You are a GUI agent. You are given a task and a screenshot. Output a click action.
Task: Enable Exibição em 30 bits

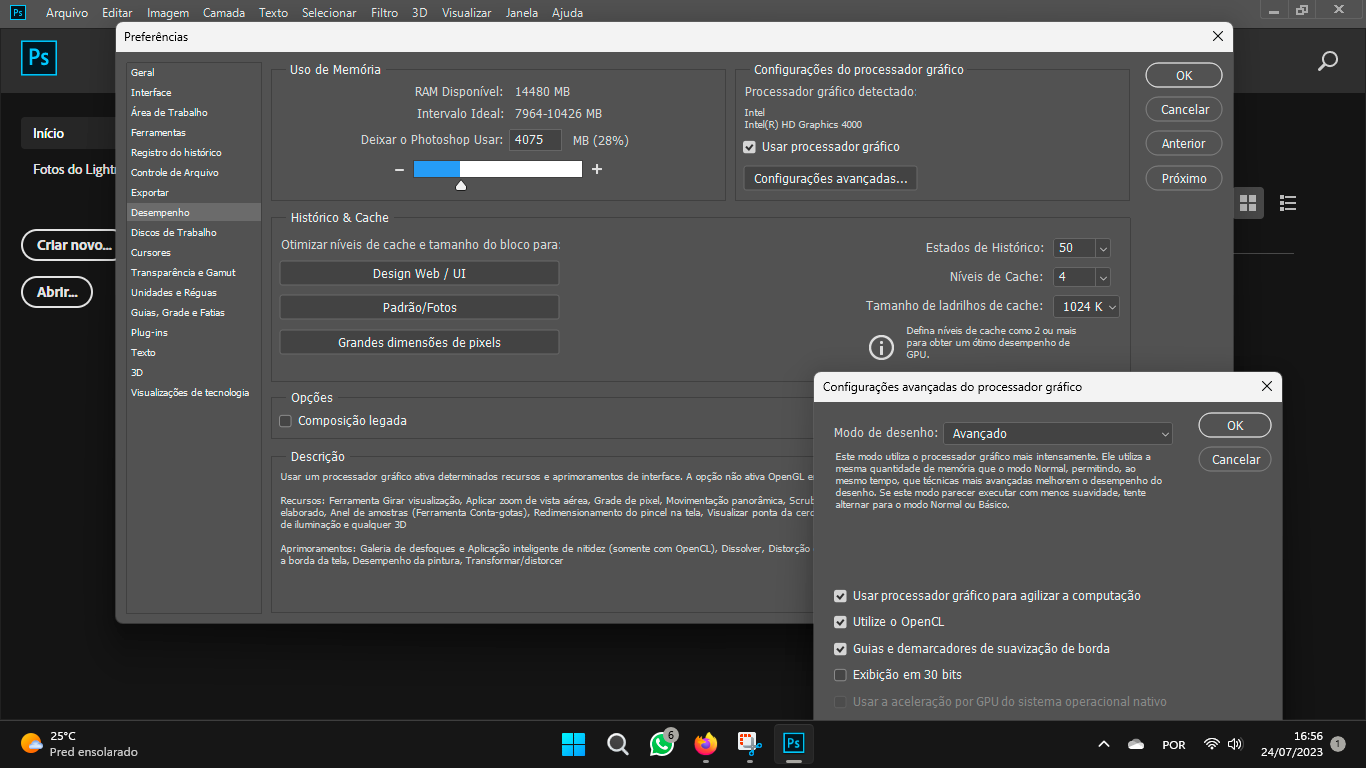click(840, 675)
